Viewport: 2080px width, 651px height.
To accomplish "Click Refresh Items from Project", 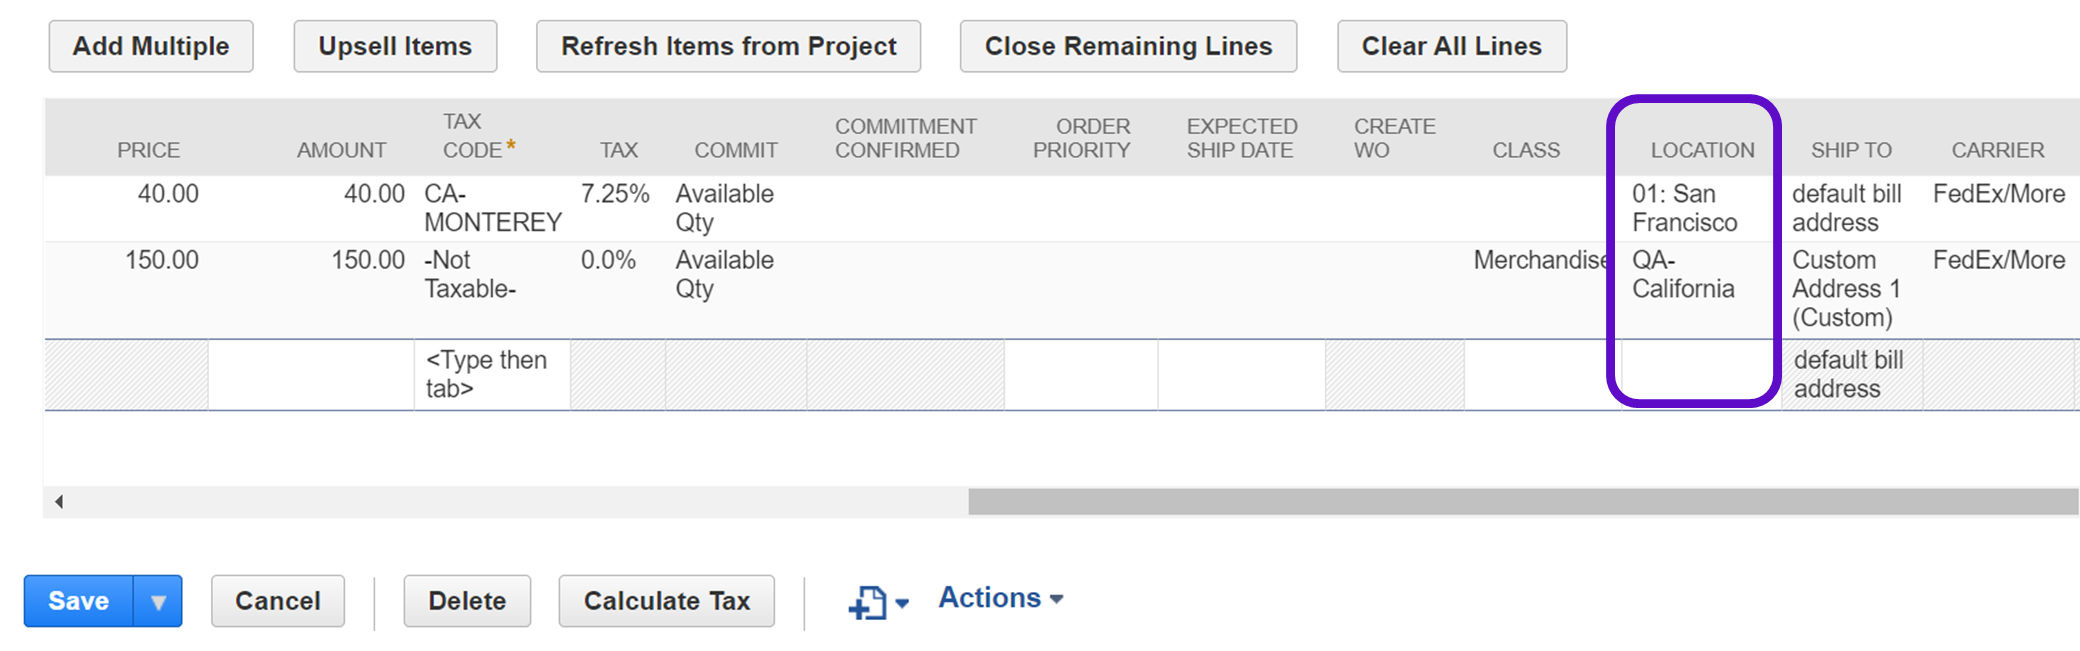I will click(728, 47).
